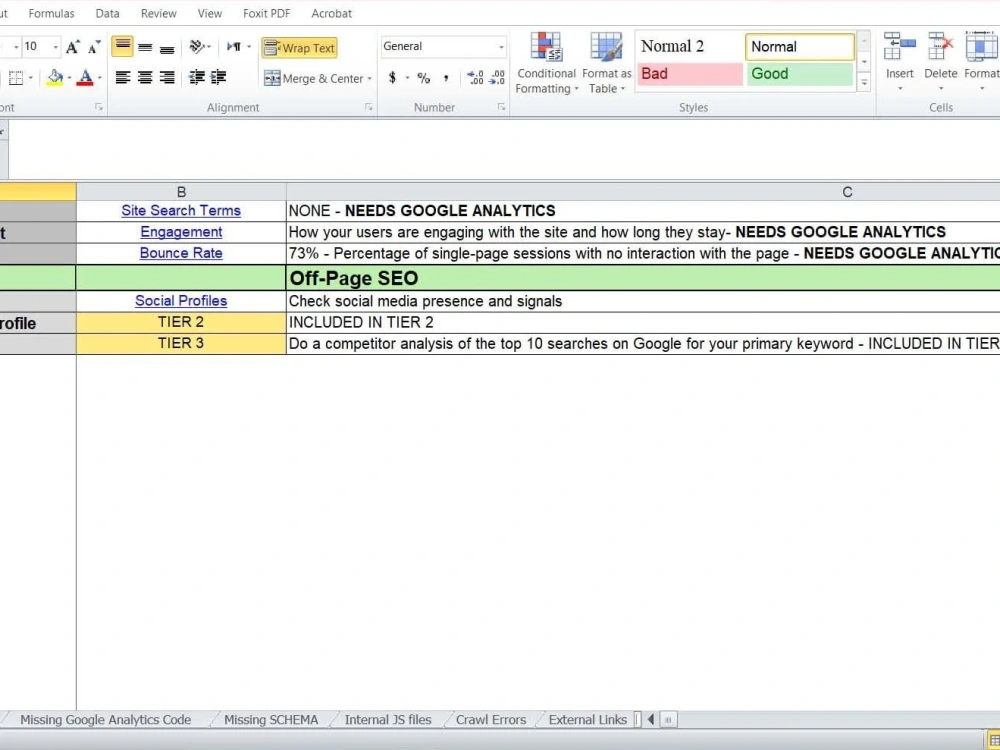Screen dimensions: 1000x750
Task: Switch to Crawl Errors sheet
Action: point(491,720)
